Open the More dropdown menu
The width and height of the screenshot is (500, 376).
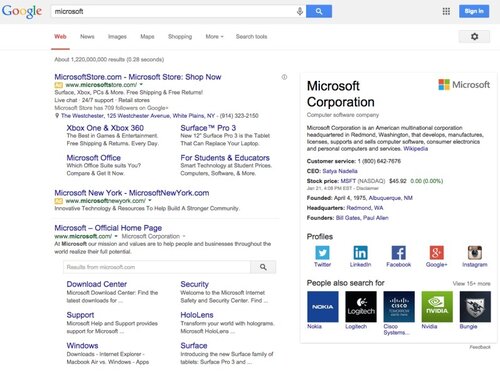pyautogui.click(x=214, y=37)
